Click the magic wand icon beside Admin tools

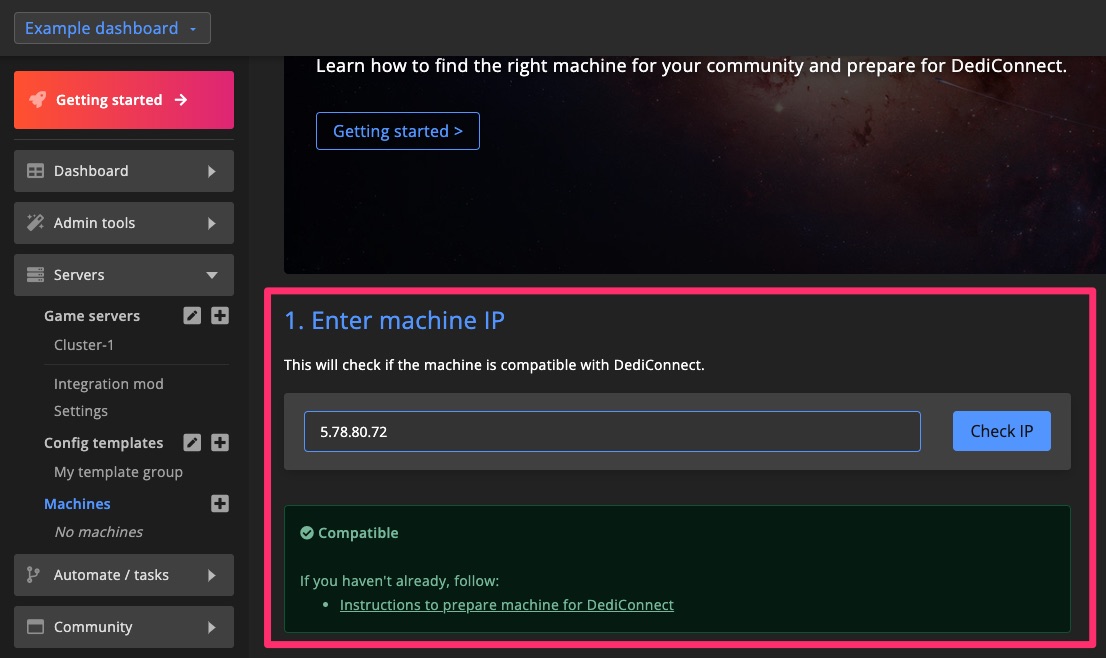click(x=33, y=222)
